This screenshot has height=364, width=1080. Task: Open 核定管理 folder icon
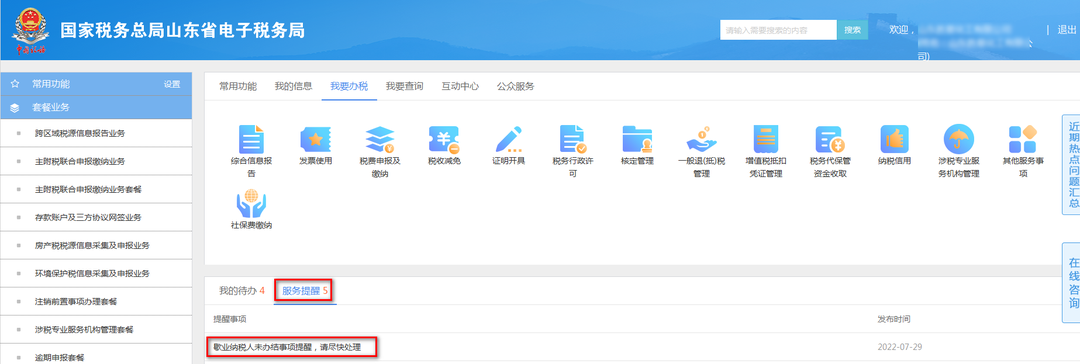click(637, 139)
